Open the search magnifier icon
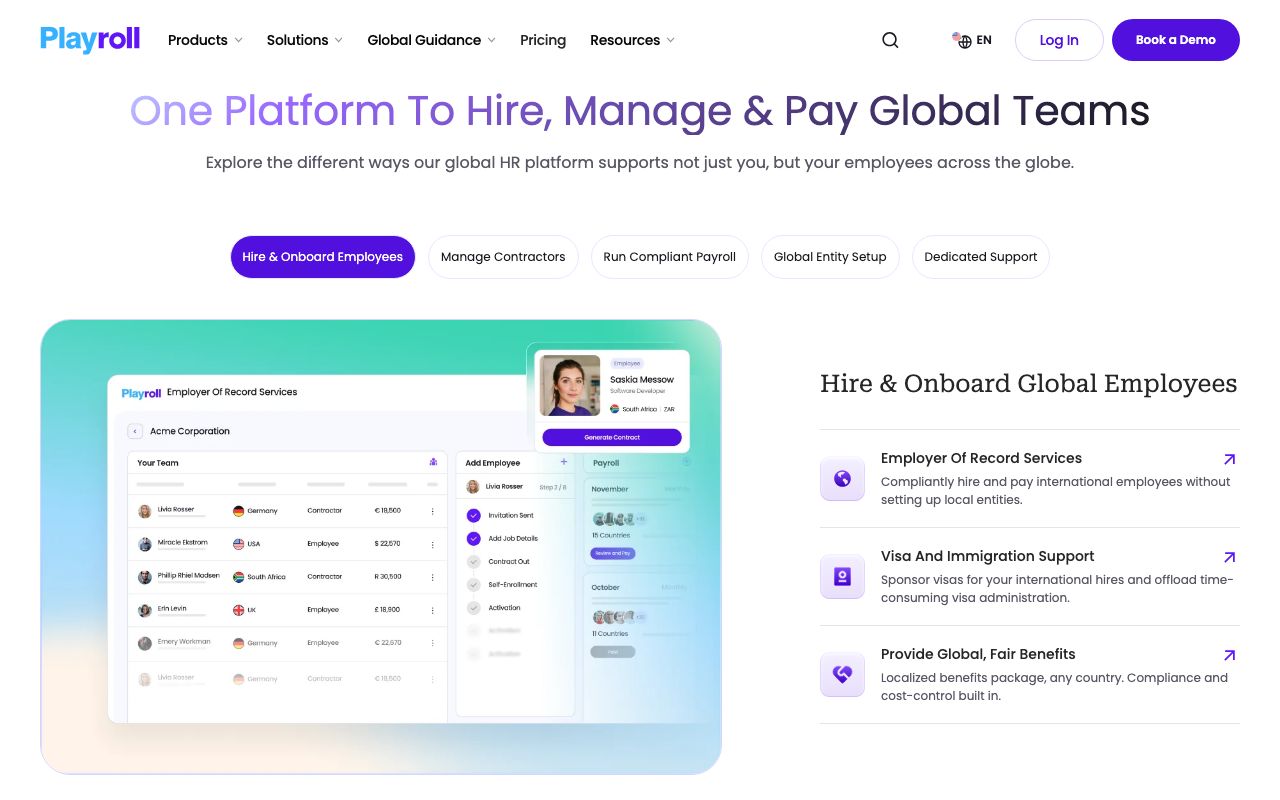 (x=890, y=40)
